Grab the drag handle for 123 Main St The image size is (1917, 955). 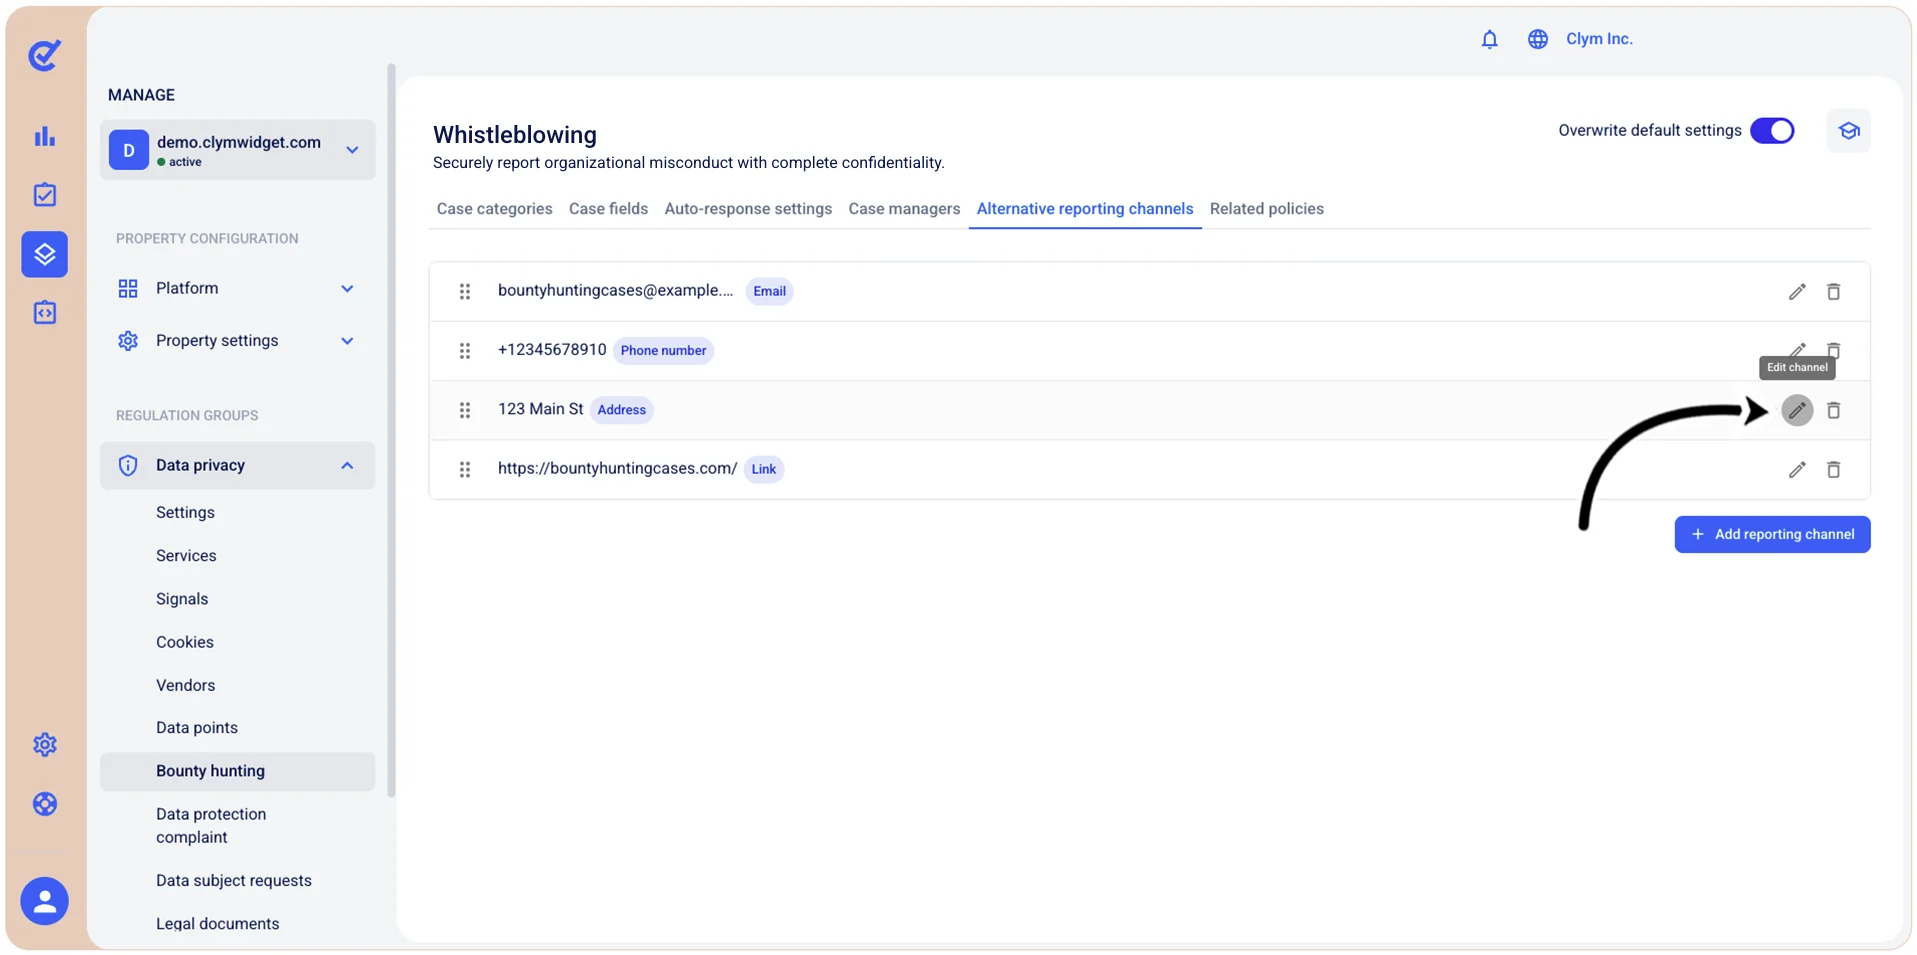[465, 410]
